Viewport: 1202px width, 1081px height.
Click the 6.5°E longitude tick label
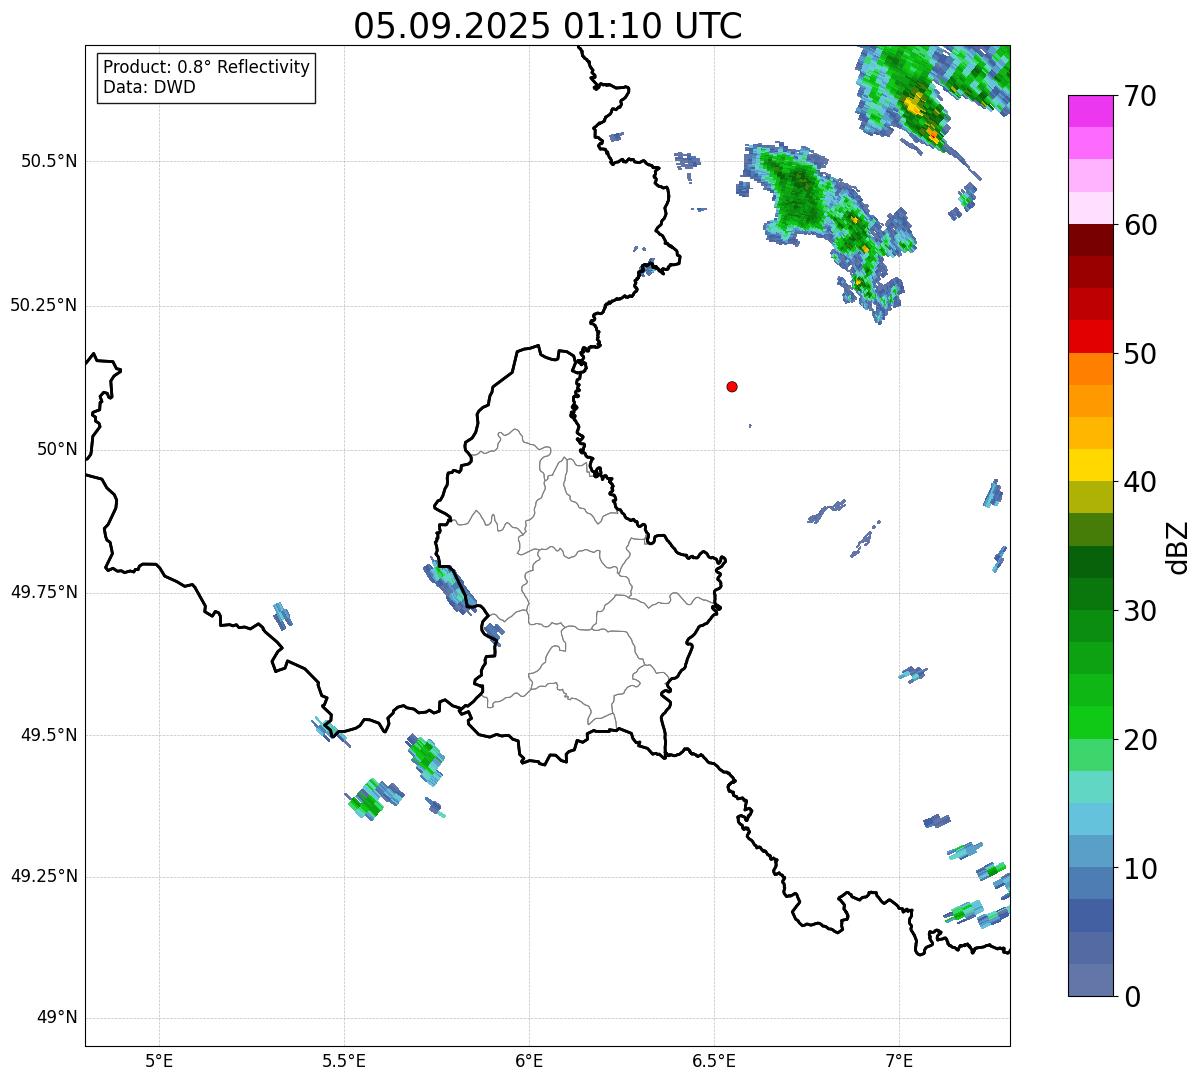point(714,1059)
